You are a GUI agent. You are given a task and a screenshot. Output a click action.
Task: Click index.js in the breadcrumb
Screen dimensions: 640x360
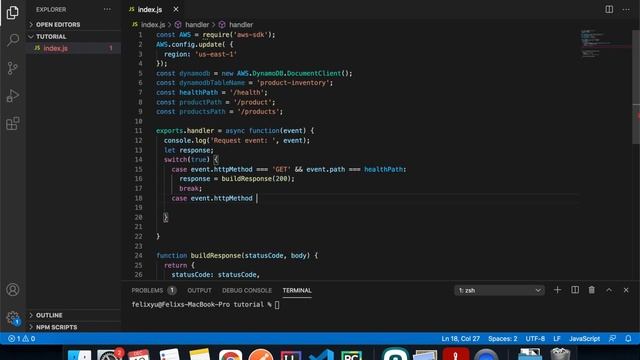[x=153, y=24]
